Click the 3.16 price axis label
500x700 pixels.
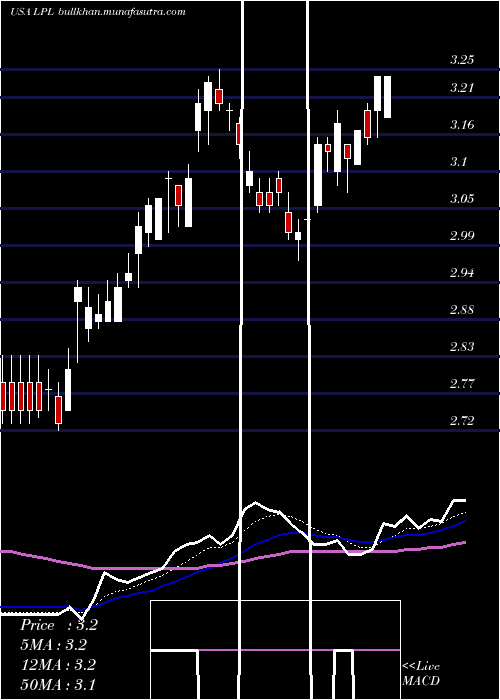pos(462,125)
